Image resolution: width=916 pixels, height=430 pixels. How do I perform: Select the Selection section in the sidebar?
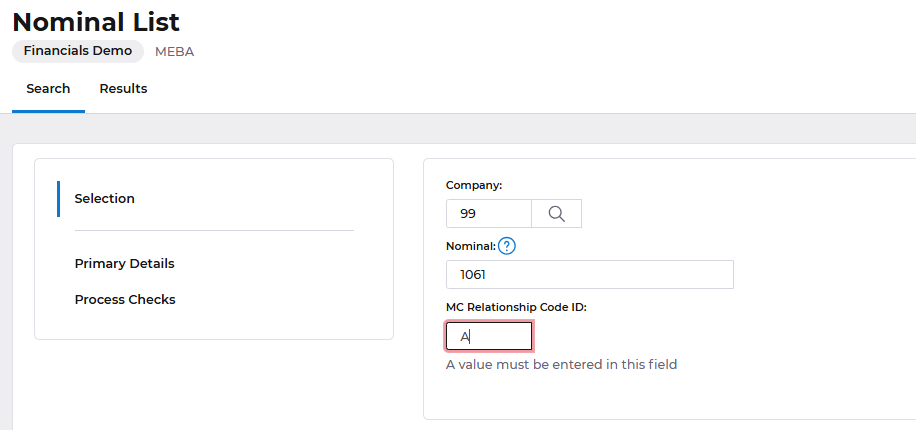(x=105, y=199)
